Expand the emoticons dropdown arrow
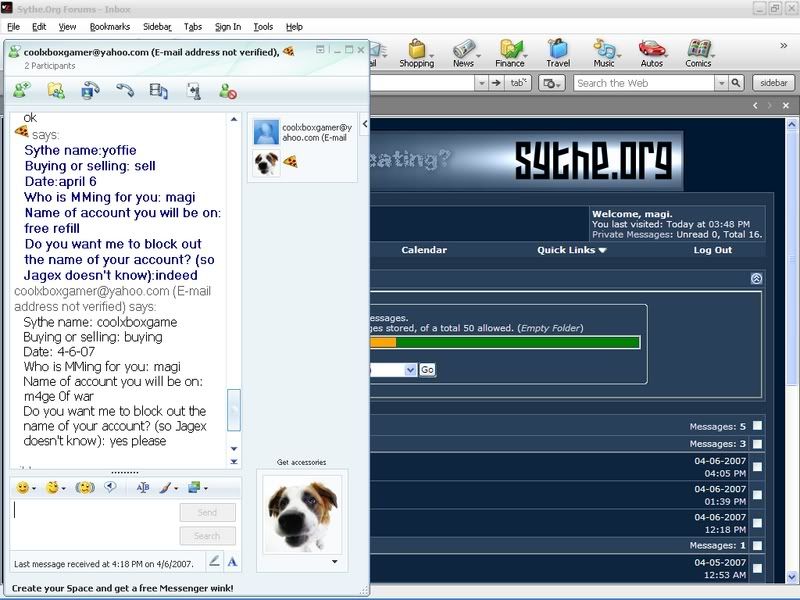 click(x=34, y=489)
